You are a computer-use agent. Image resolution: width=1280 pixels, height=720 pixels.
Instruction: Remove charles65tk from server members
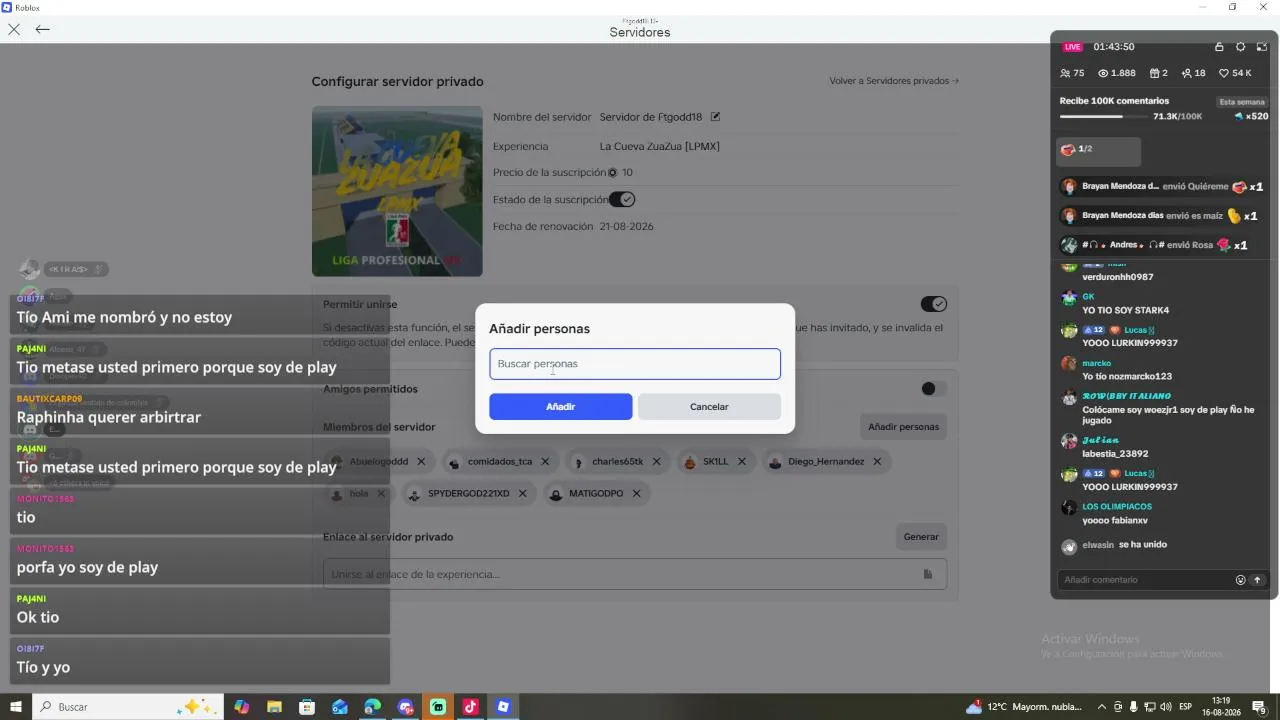coord(657,462)
